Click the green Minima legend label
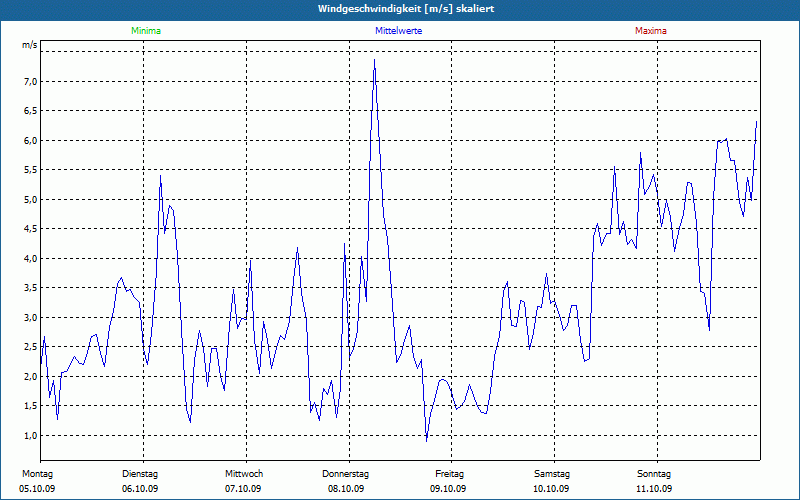 (x=146, y=31)
